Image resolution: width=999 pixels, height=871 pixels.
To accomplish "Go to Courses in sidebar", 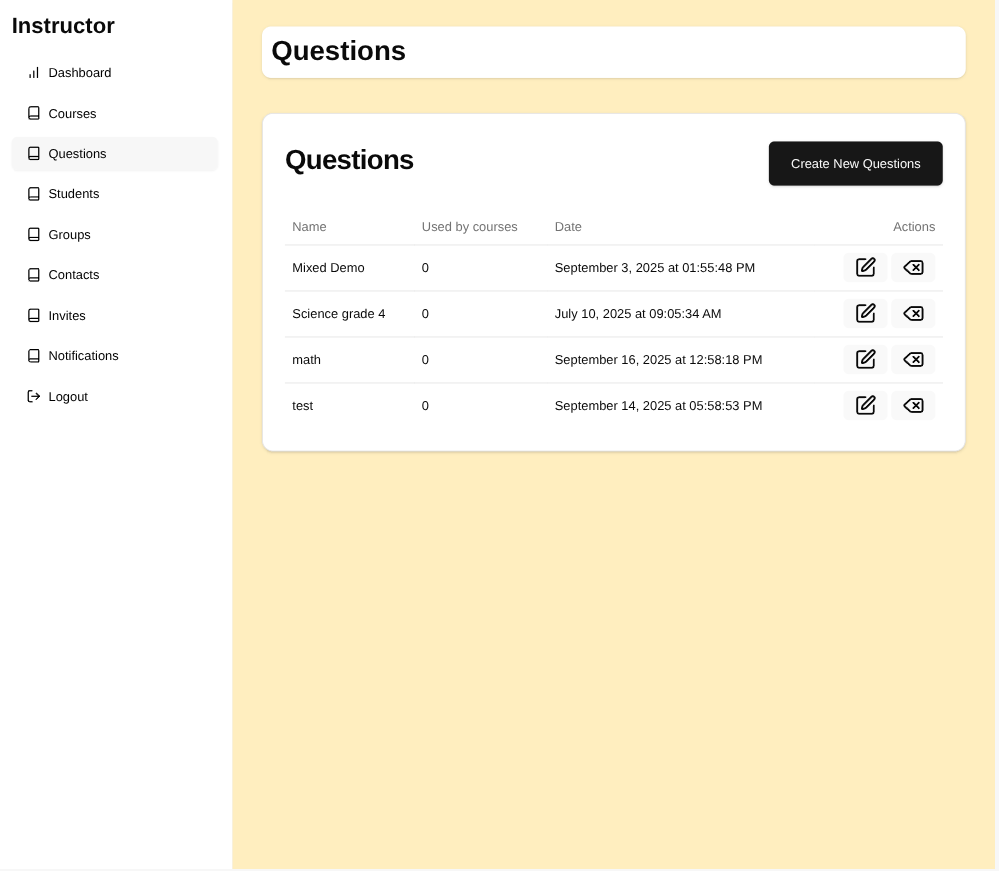I will pyautogui.click(x=115, y=114).
